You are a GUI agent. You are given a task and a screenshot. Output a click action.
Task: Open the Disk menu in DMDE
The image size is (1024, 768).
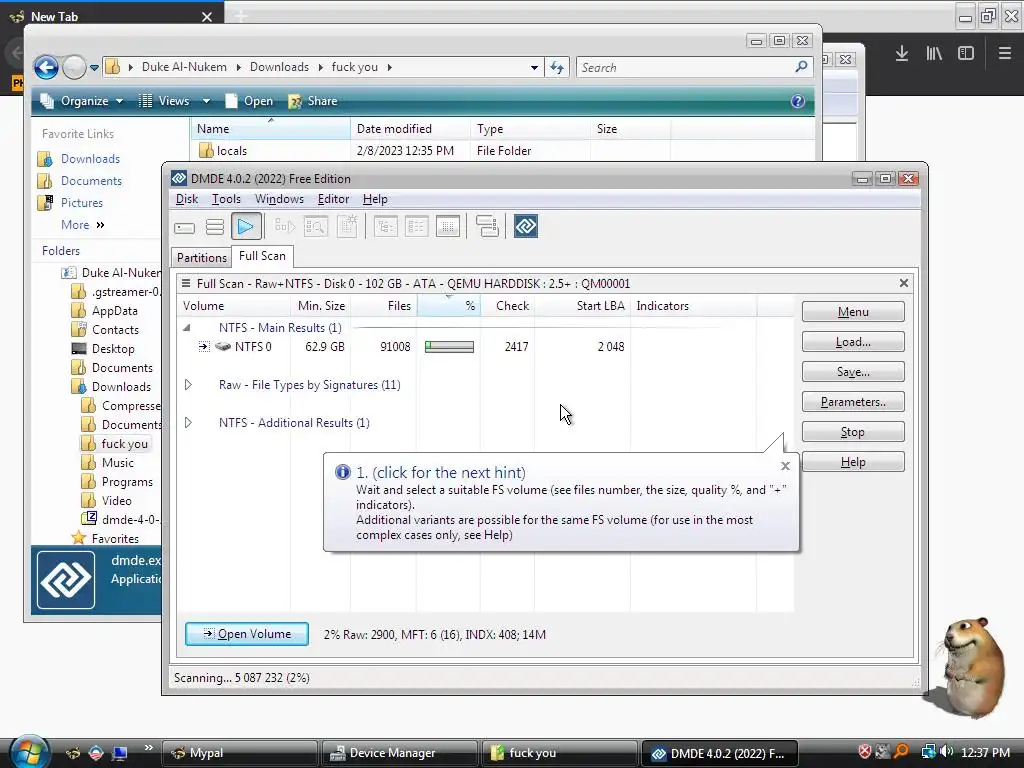[x=187, y=199]
